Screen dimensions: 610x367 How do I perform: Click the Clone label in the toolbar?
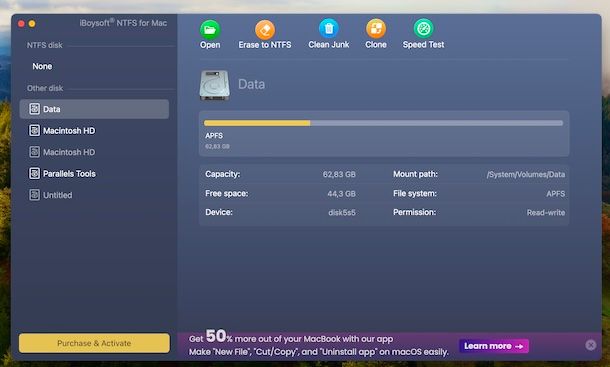coord(376,45)
